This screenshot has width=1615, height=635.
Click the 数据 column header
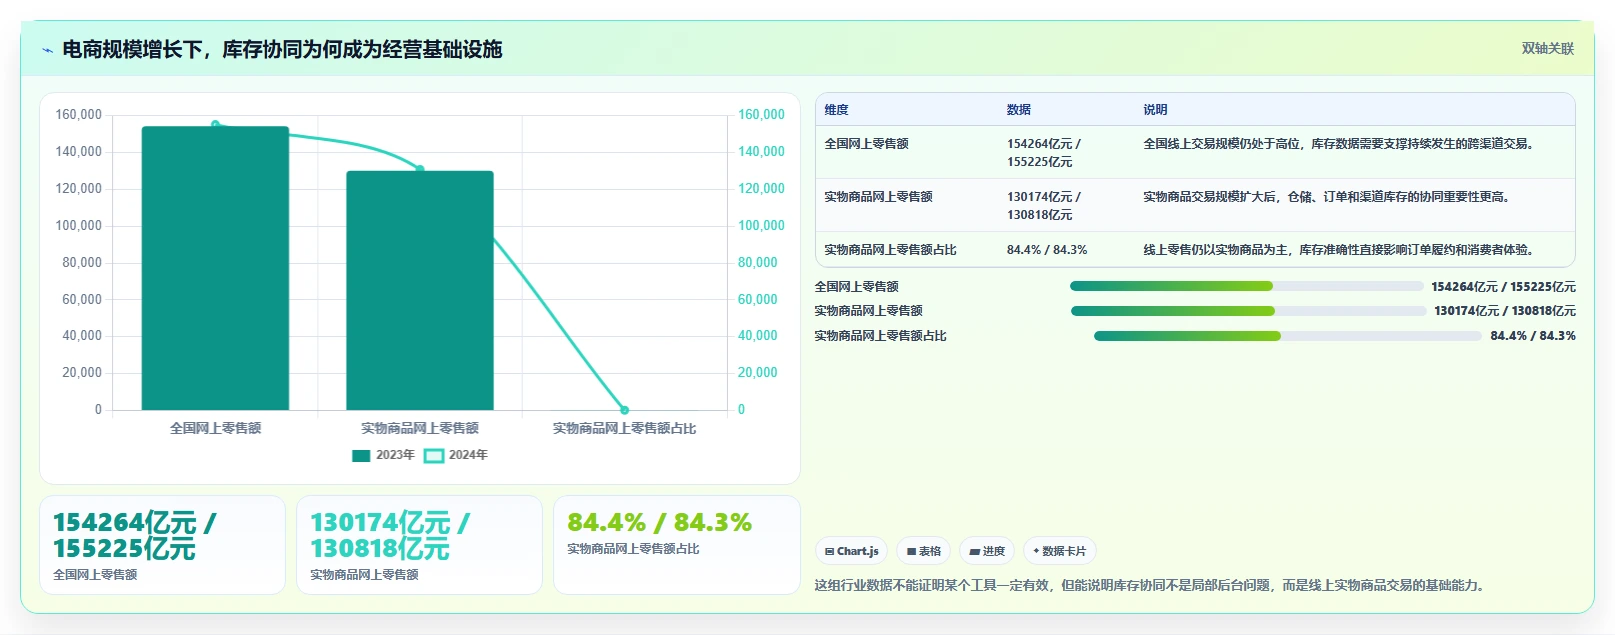(1019, 110)
